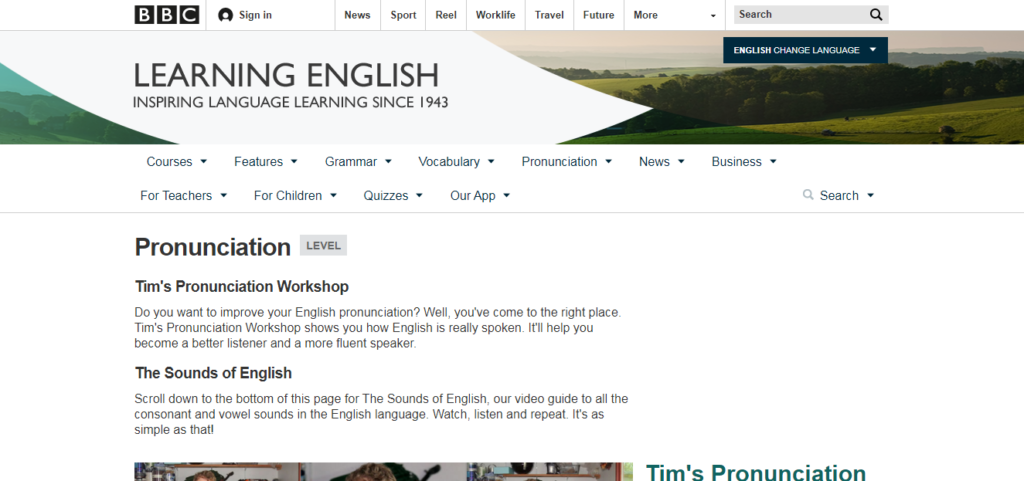1024x481 pixels.
Task: Click magnifier icon beside Learning English Search
Action: (808, 194)
